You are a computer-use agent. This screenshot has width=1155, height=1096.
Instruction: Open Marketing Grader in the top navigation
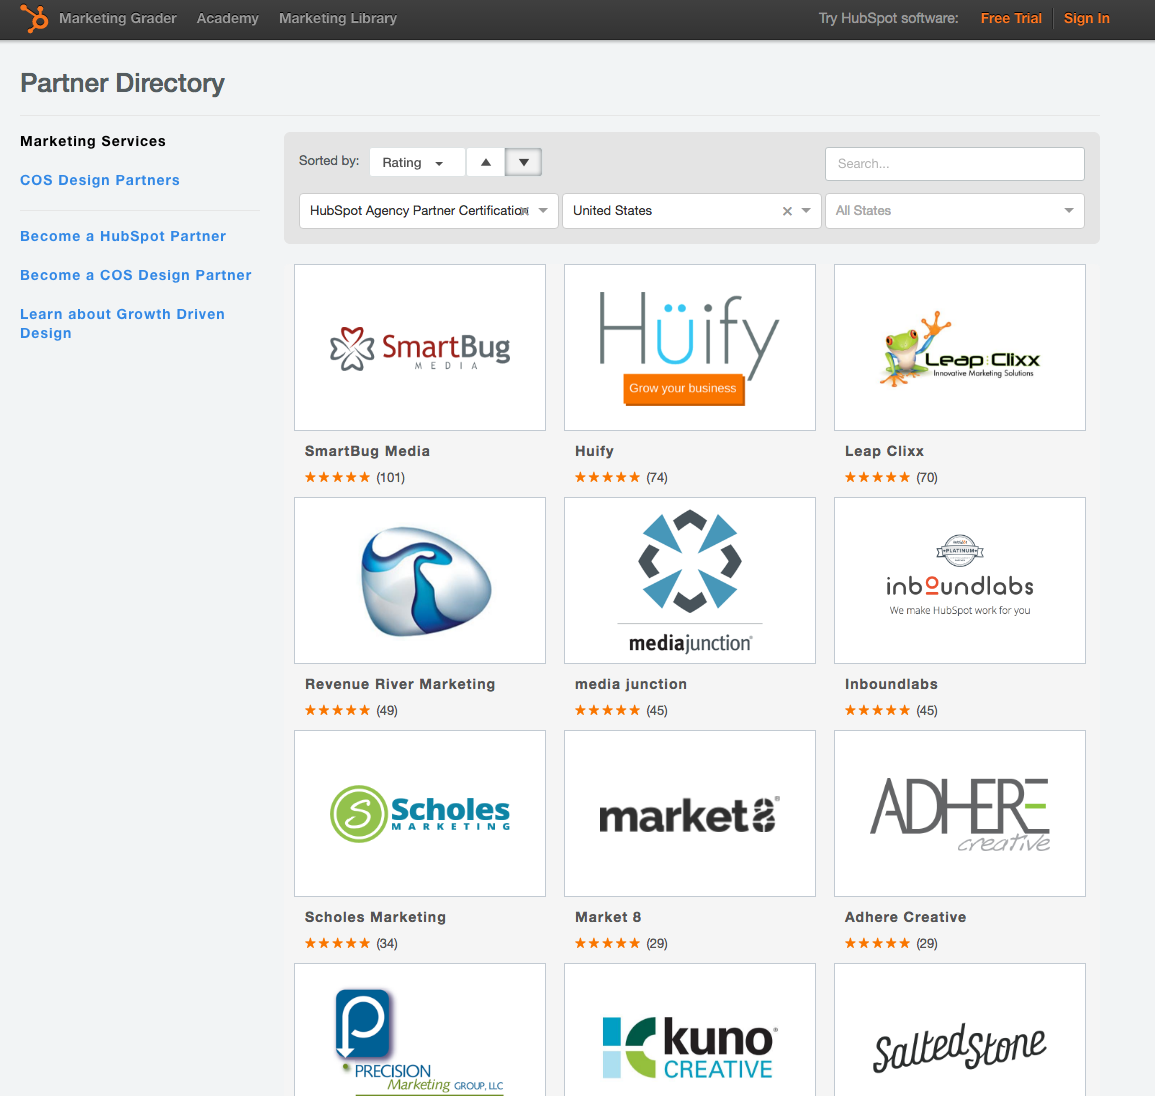coord(118,18)
